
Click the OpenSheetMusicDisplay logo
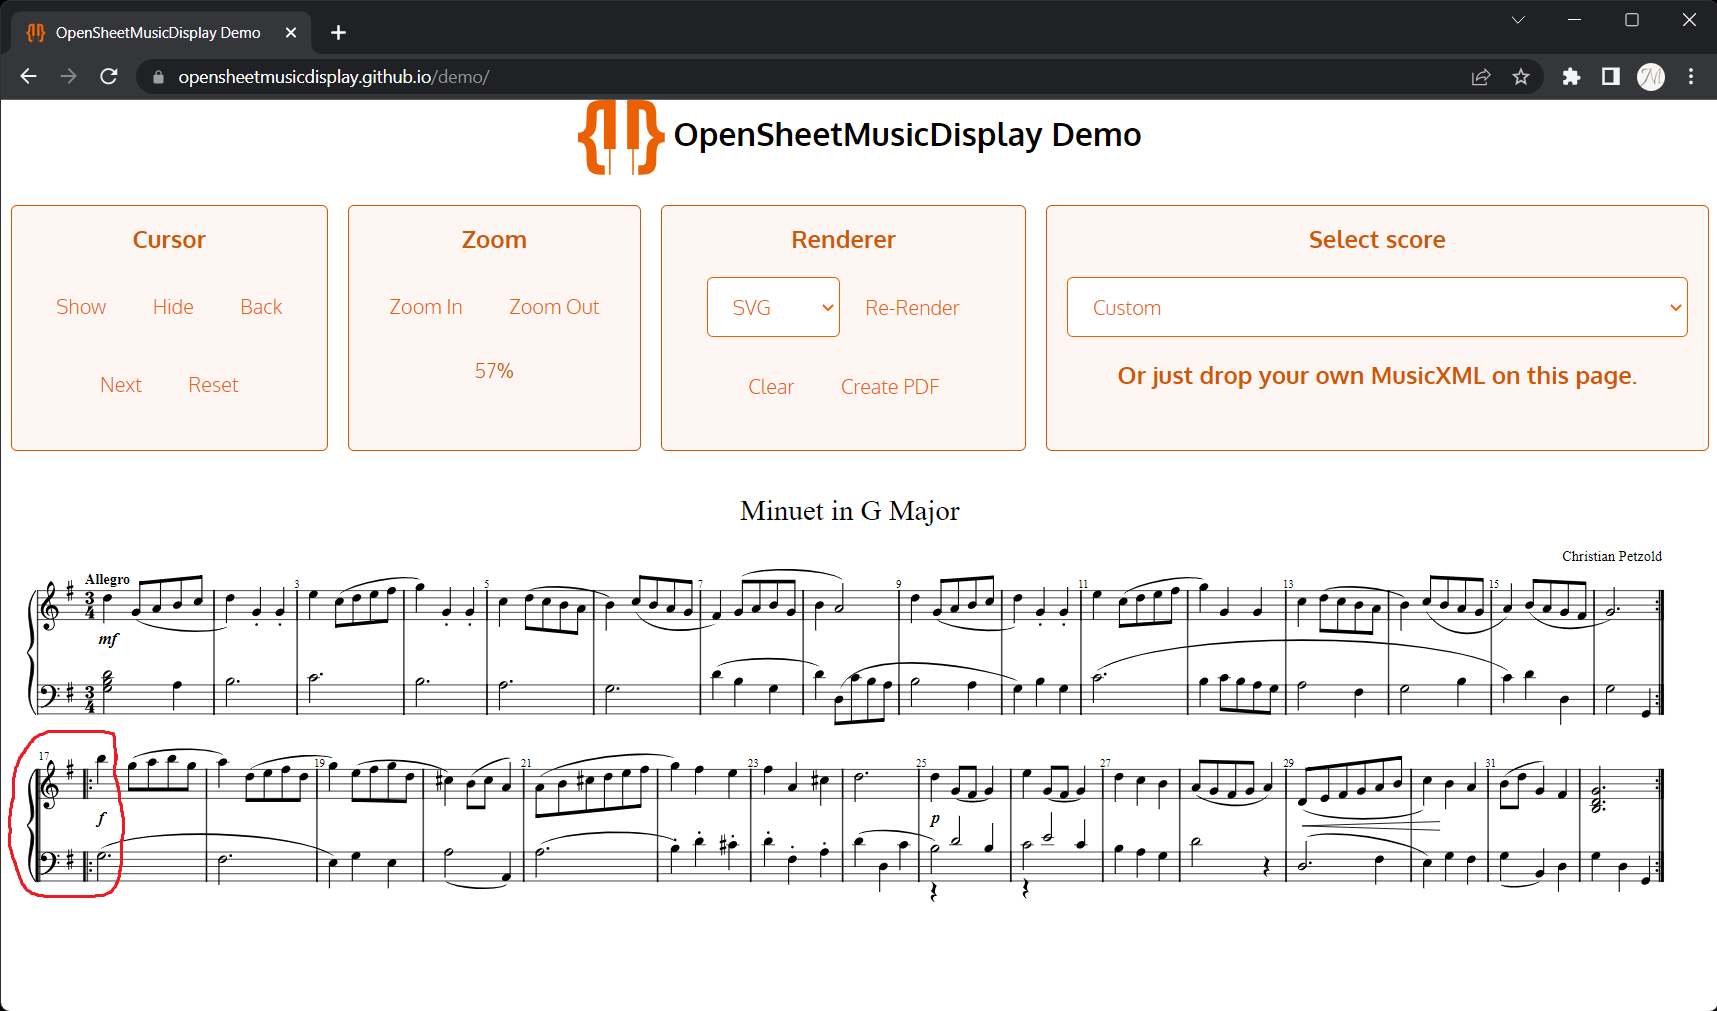tap(620, 136)
